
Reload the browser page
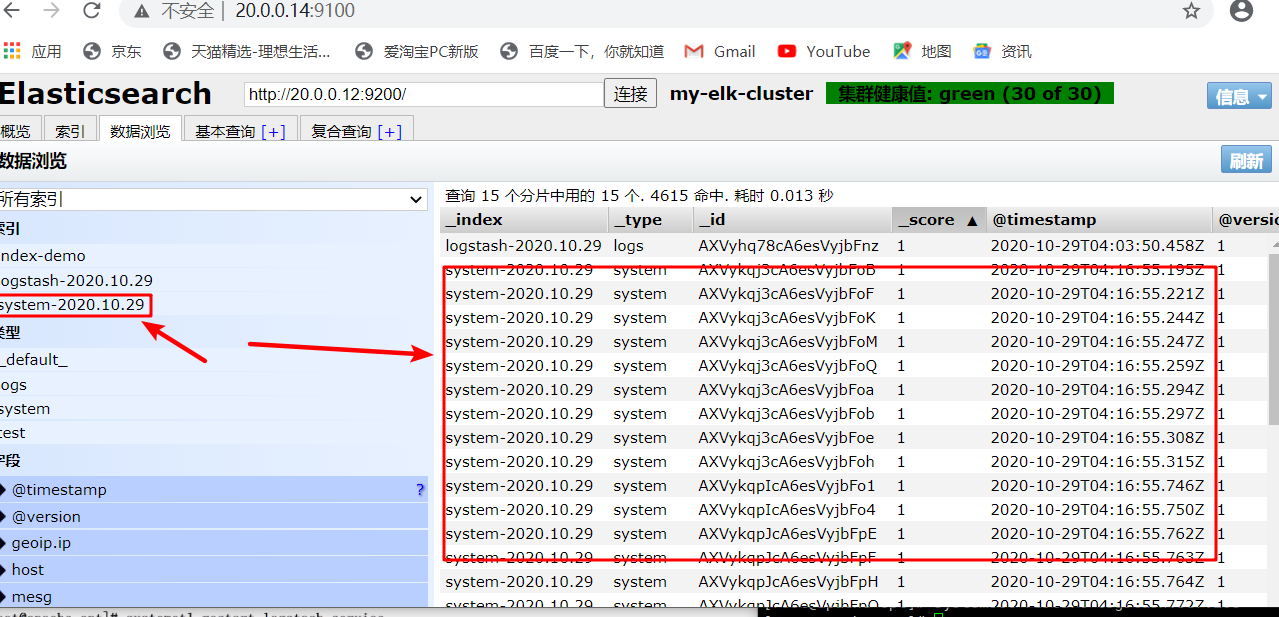pyautogui.click(x=91, y=11)
